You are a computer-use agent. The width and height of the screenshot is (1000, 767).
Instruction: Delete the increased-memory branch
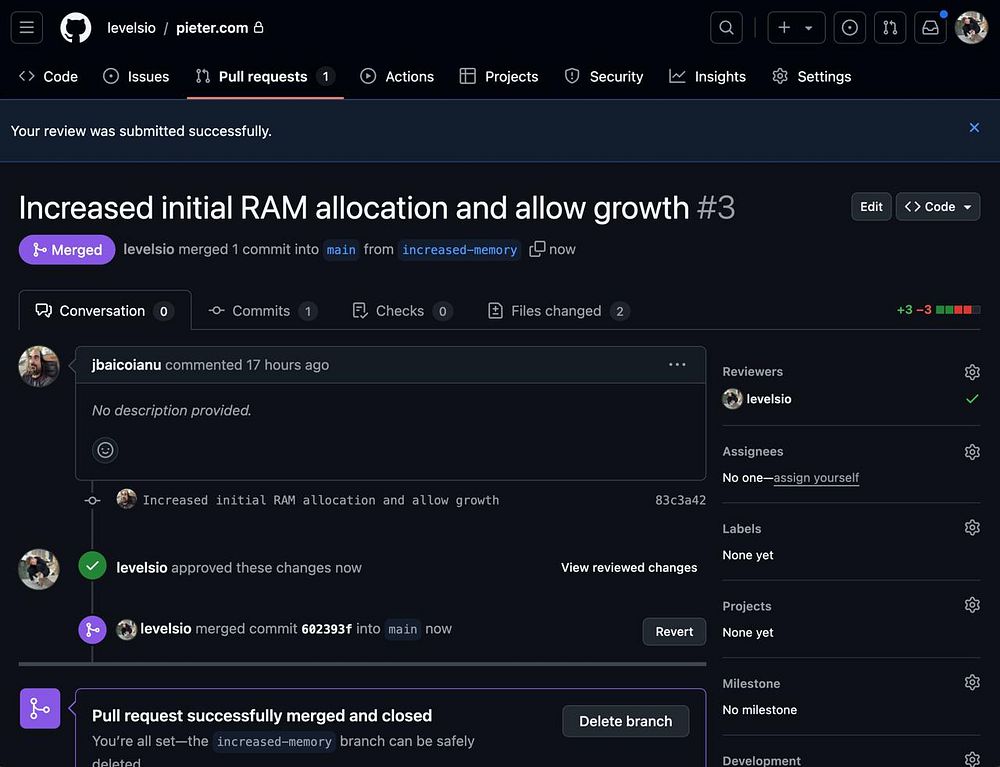(x=626, y=721)
